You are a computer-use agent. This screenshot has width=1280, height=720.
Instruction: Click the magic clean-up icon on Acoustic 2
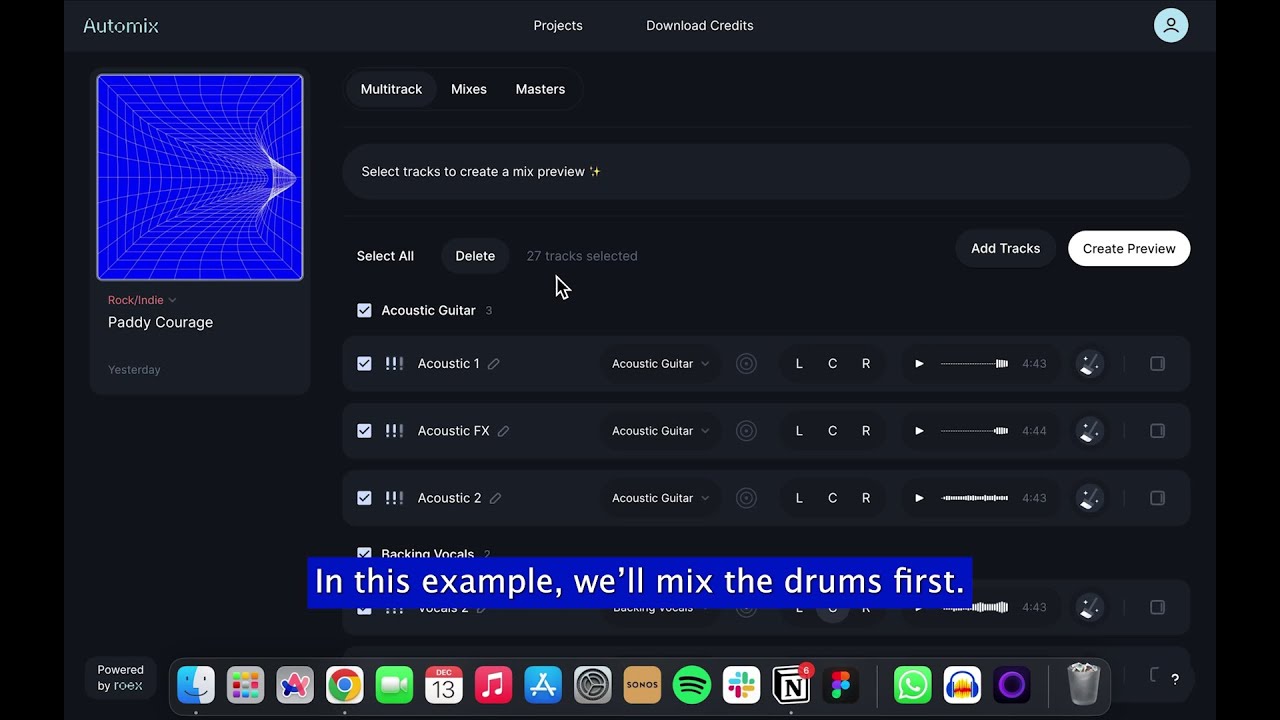[x=1090, y=498]
